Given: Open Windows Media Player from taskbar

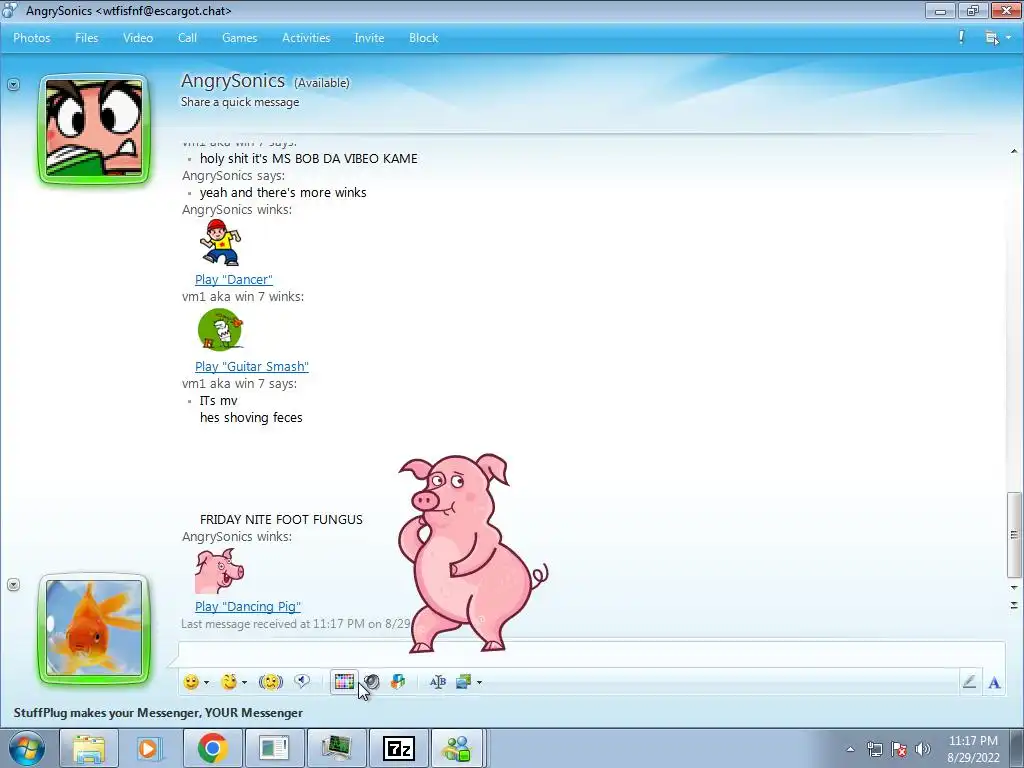Looking at the screenshot, I should 150,748.
